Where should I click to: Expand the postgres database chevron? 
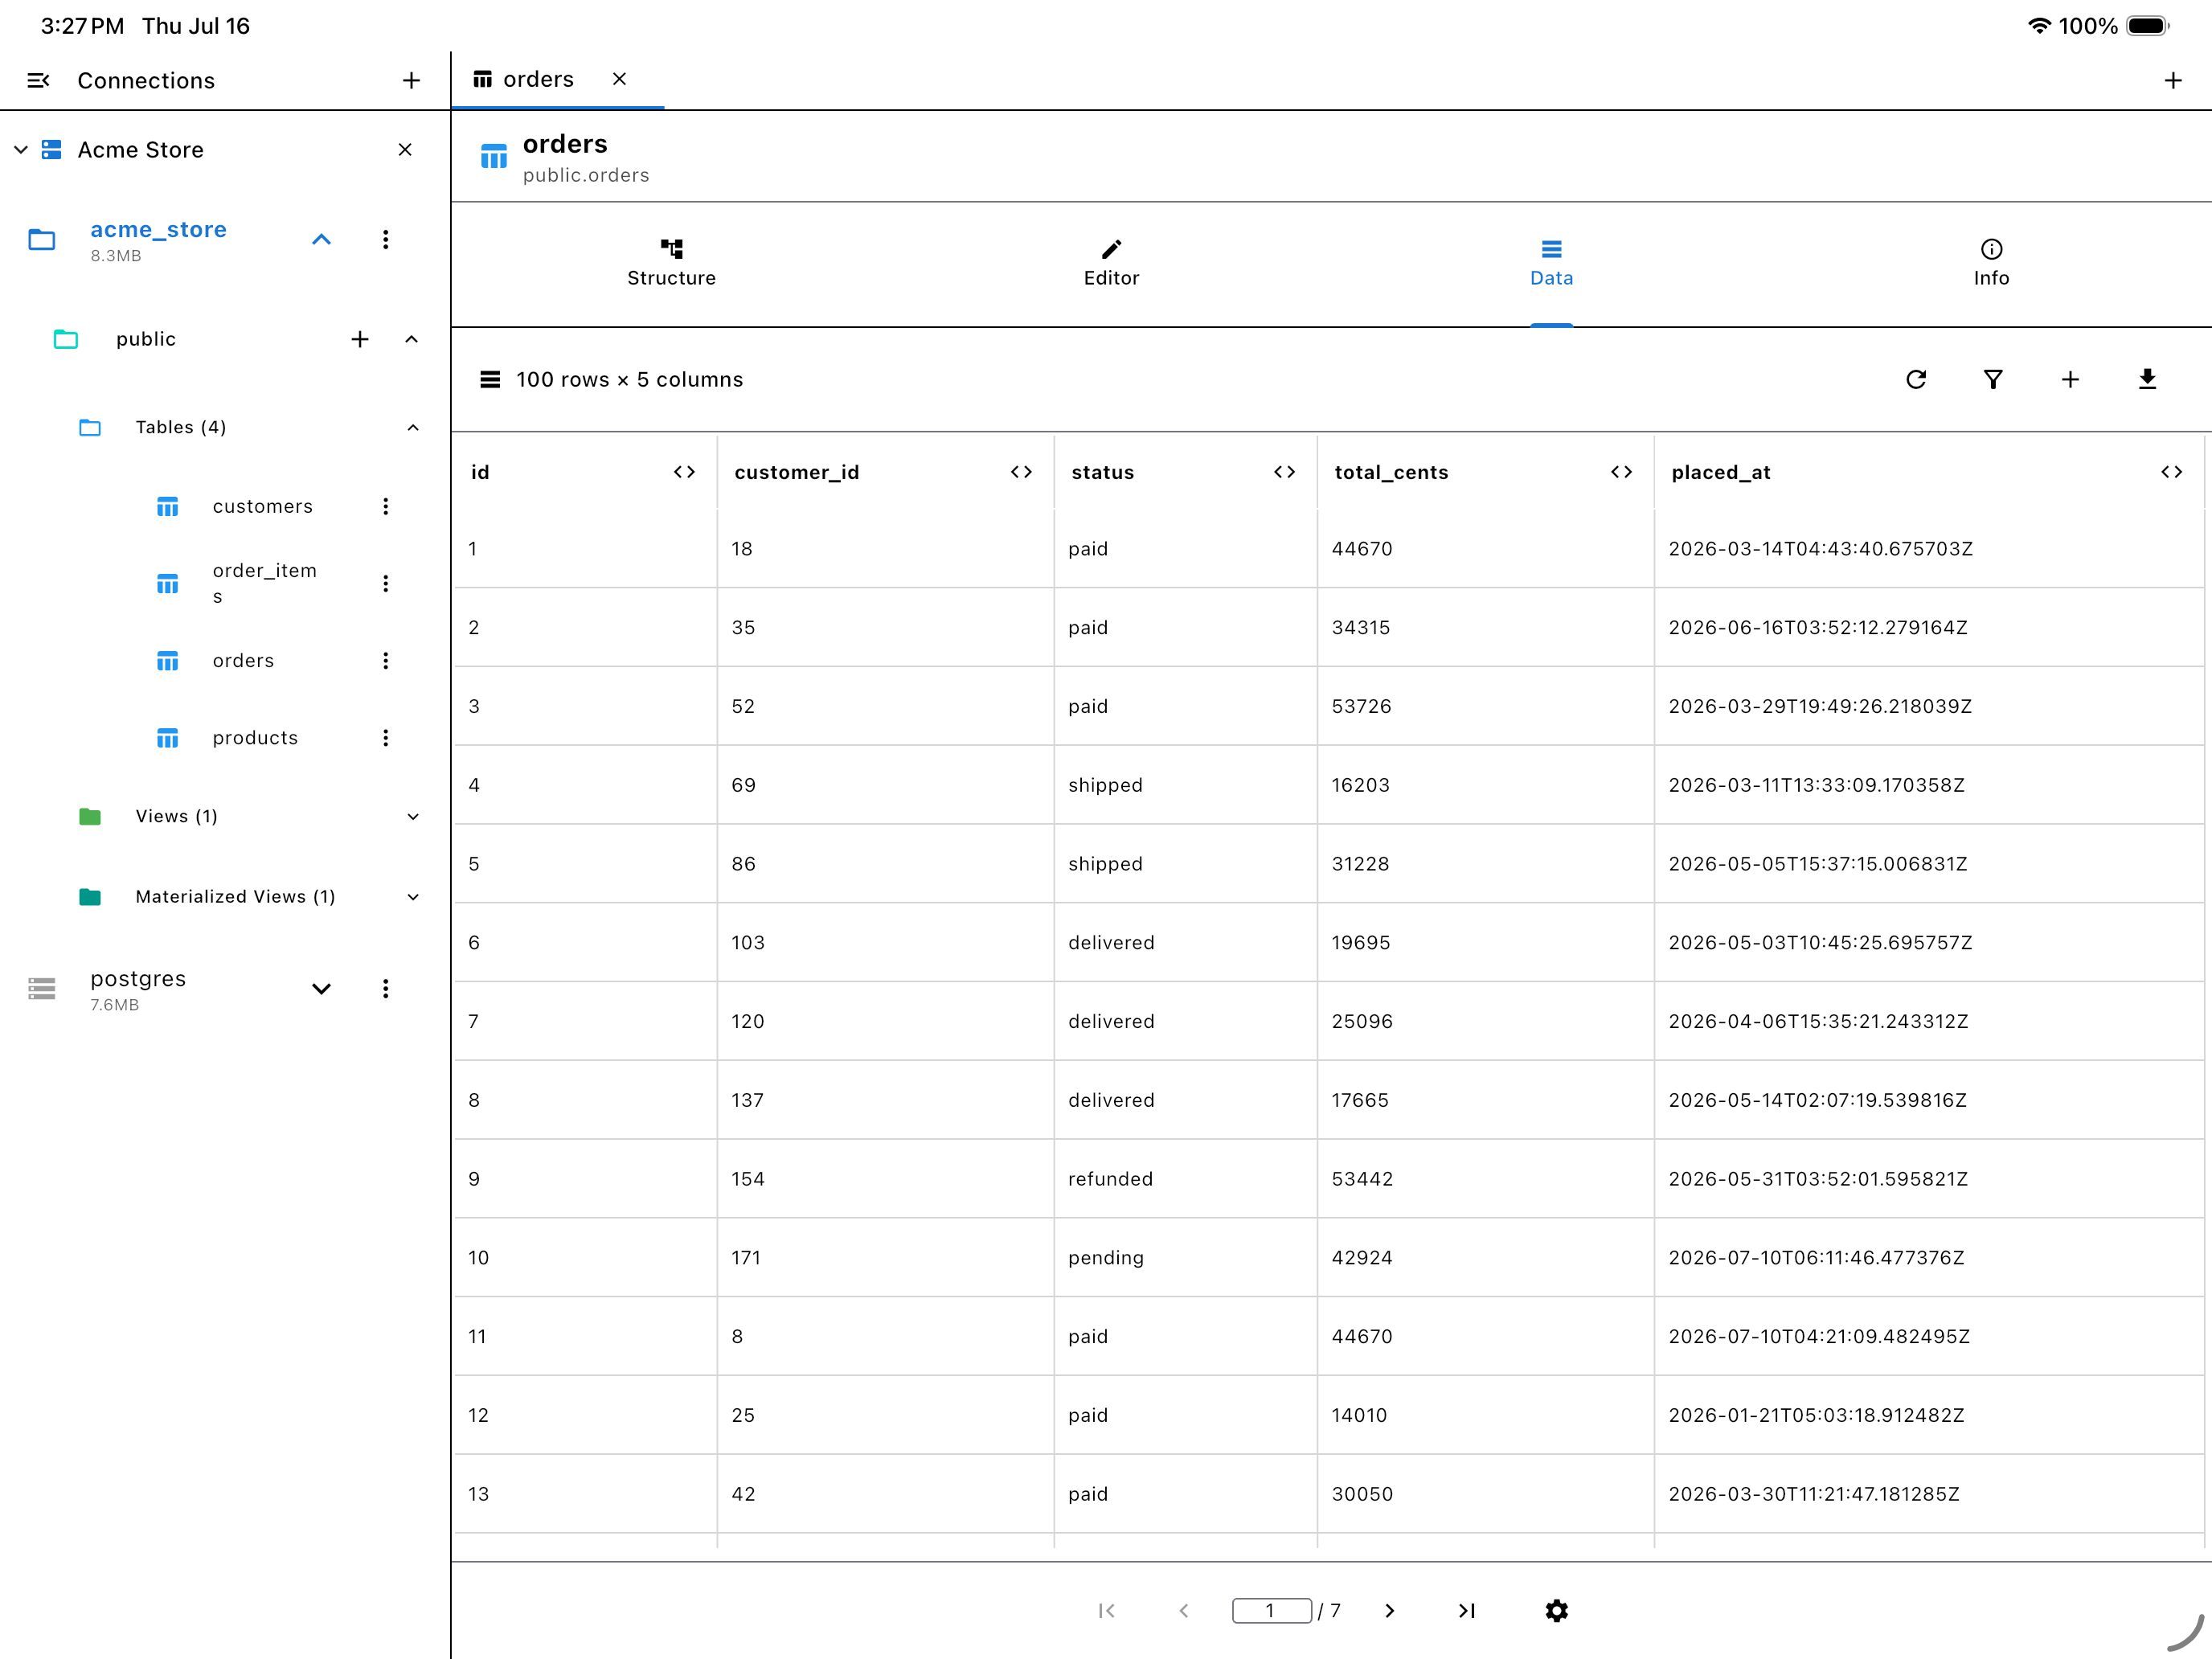point(321,989)
